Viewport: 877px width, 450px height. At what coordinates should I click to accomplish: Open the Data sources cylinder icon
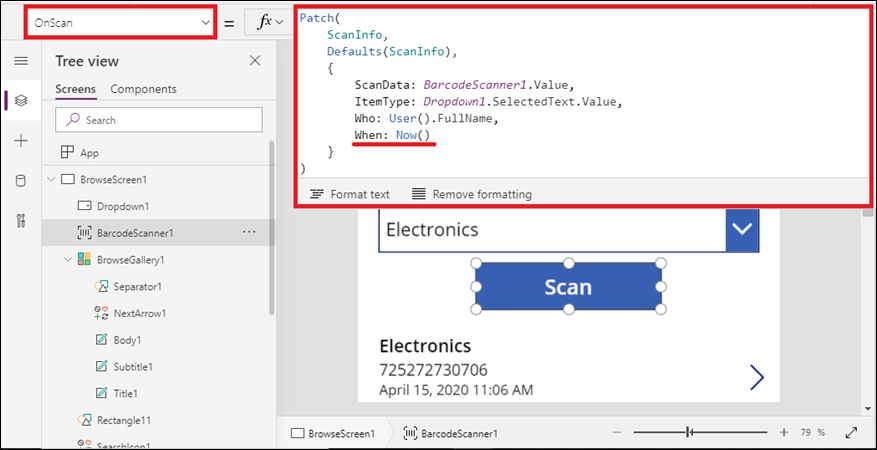[x=21, y=181]
